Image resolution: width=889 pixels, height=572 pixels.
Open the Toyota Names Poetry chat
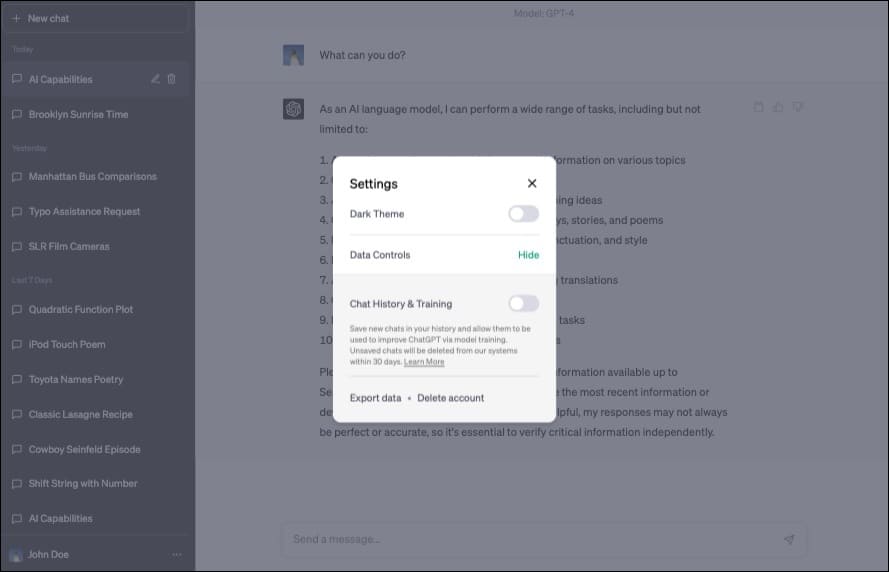[x=95, y=379]
